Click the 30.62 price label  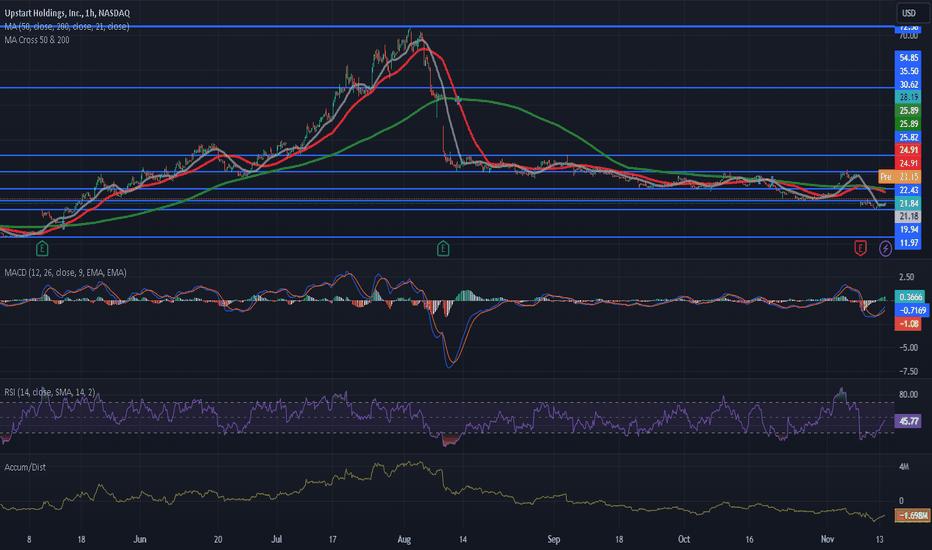[x=908, y=84]
